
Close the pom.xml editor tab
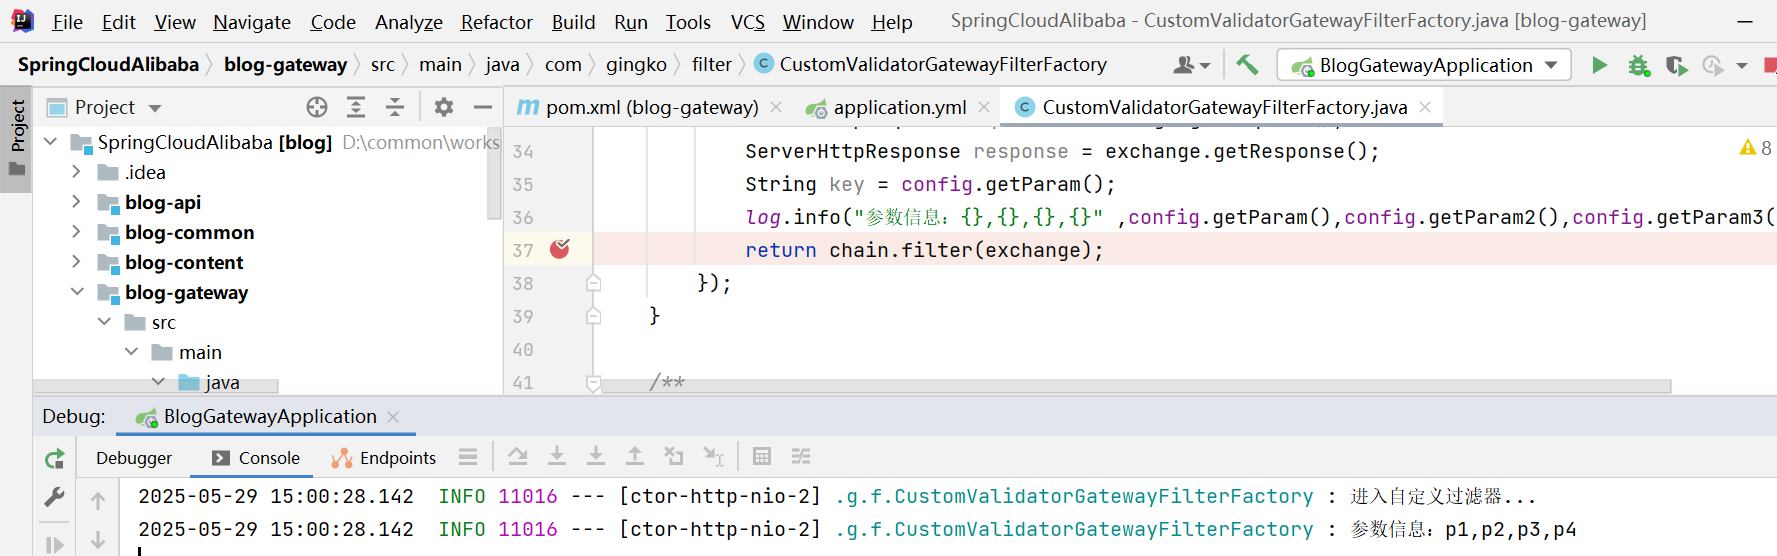[x=776, y=107]
